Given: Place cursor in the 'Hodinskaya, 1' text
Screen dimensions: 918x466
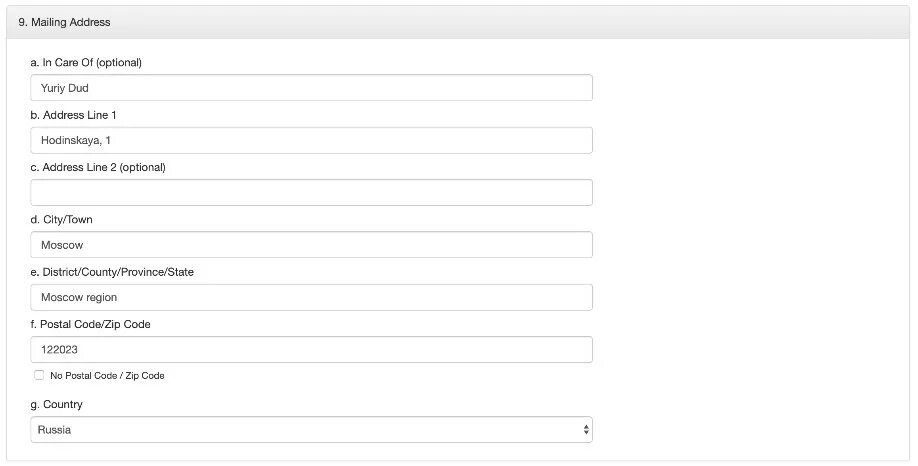Looking at the screenshot, I should click(x=74, y=140).
